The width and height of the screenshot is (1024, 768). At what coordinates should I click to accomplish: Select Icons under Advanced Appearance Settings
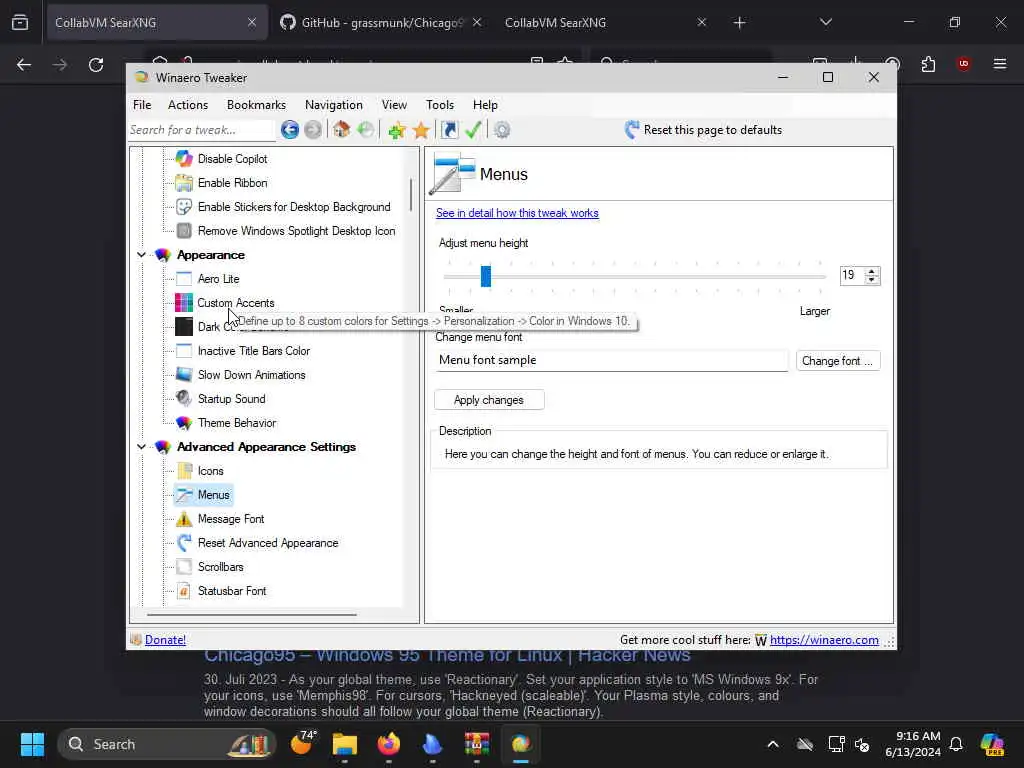click(210, 471)
